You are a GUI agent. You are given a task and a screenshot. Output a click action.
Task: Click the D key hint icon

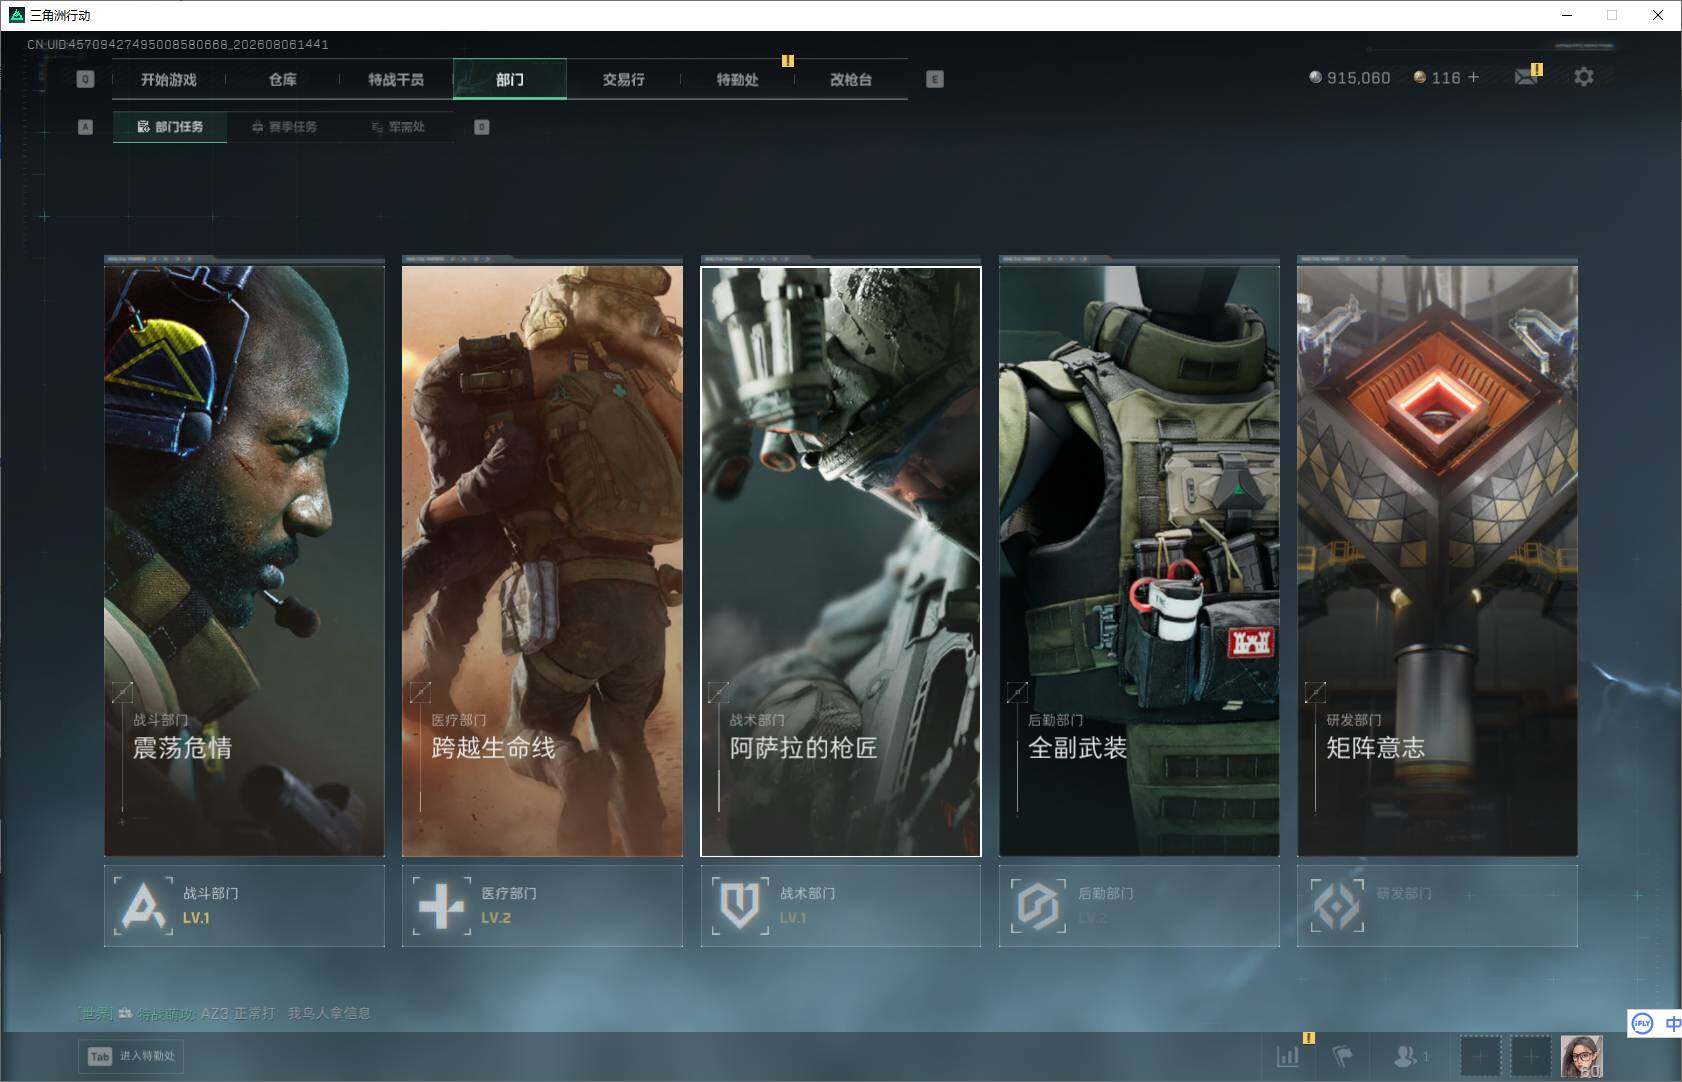482,127
